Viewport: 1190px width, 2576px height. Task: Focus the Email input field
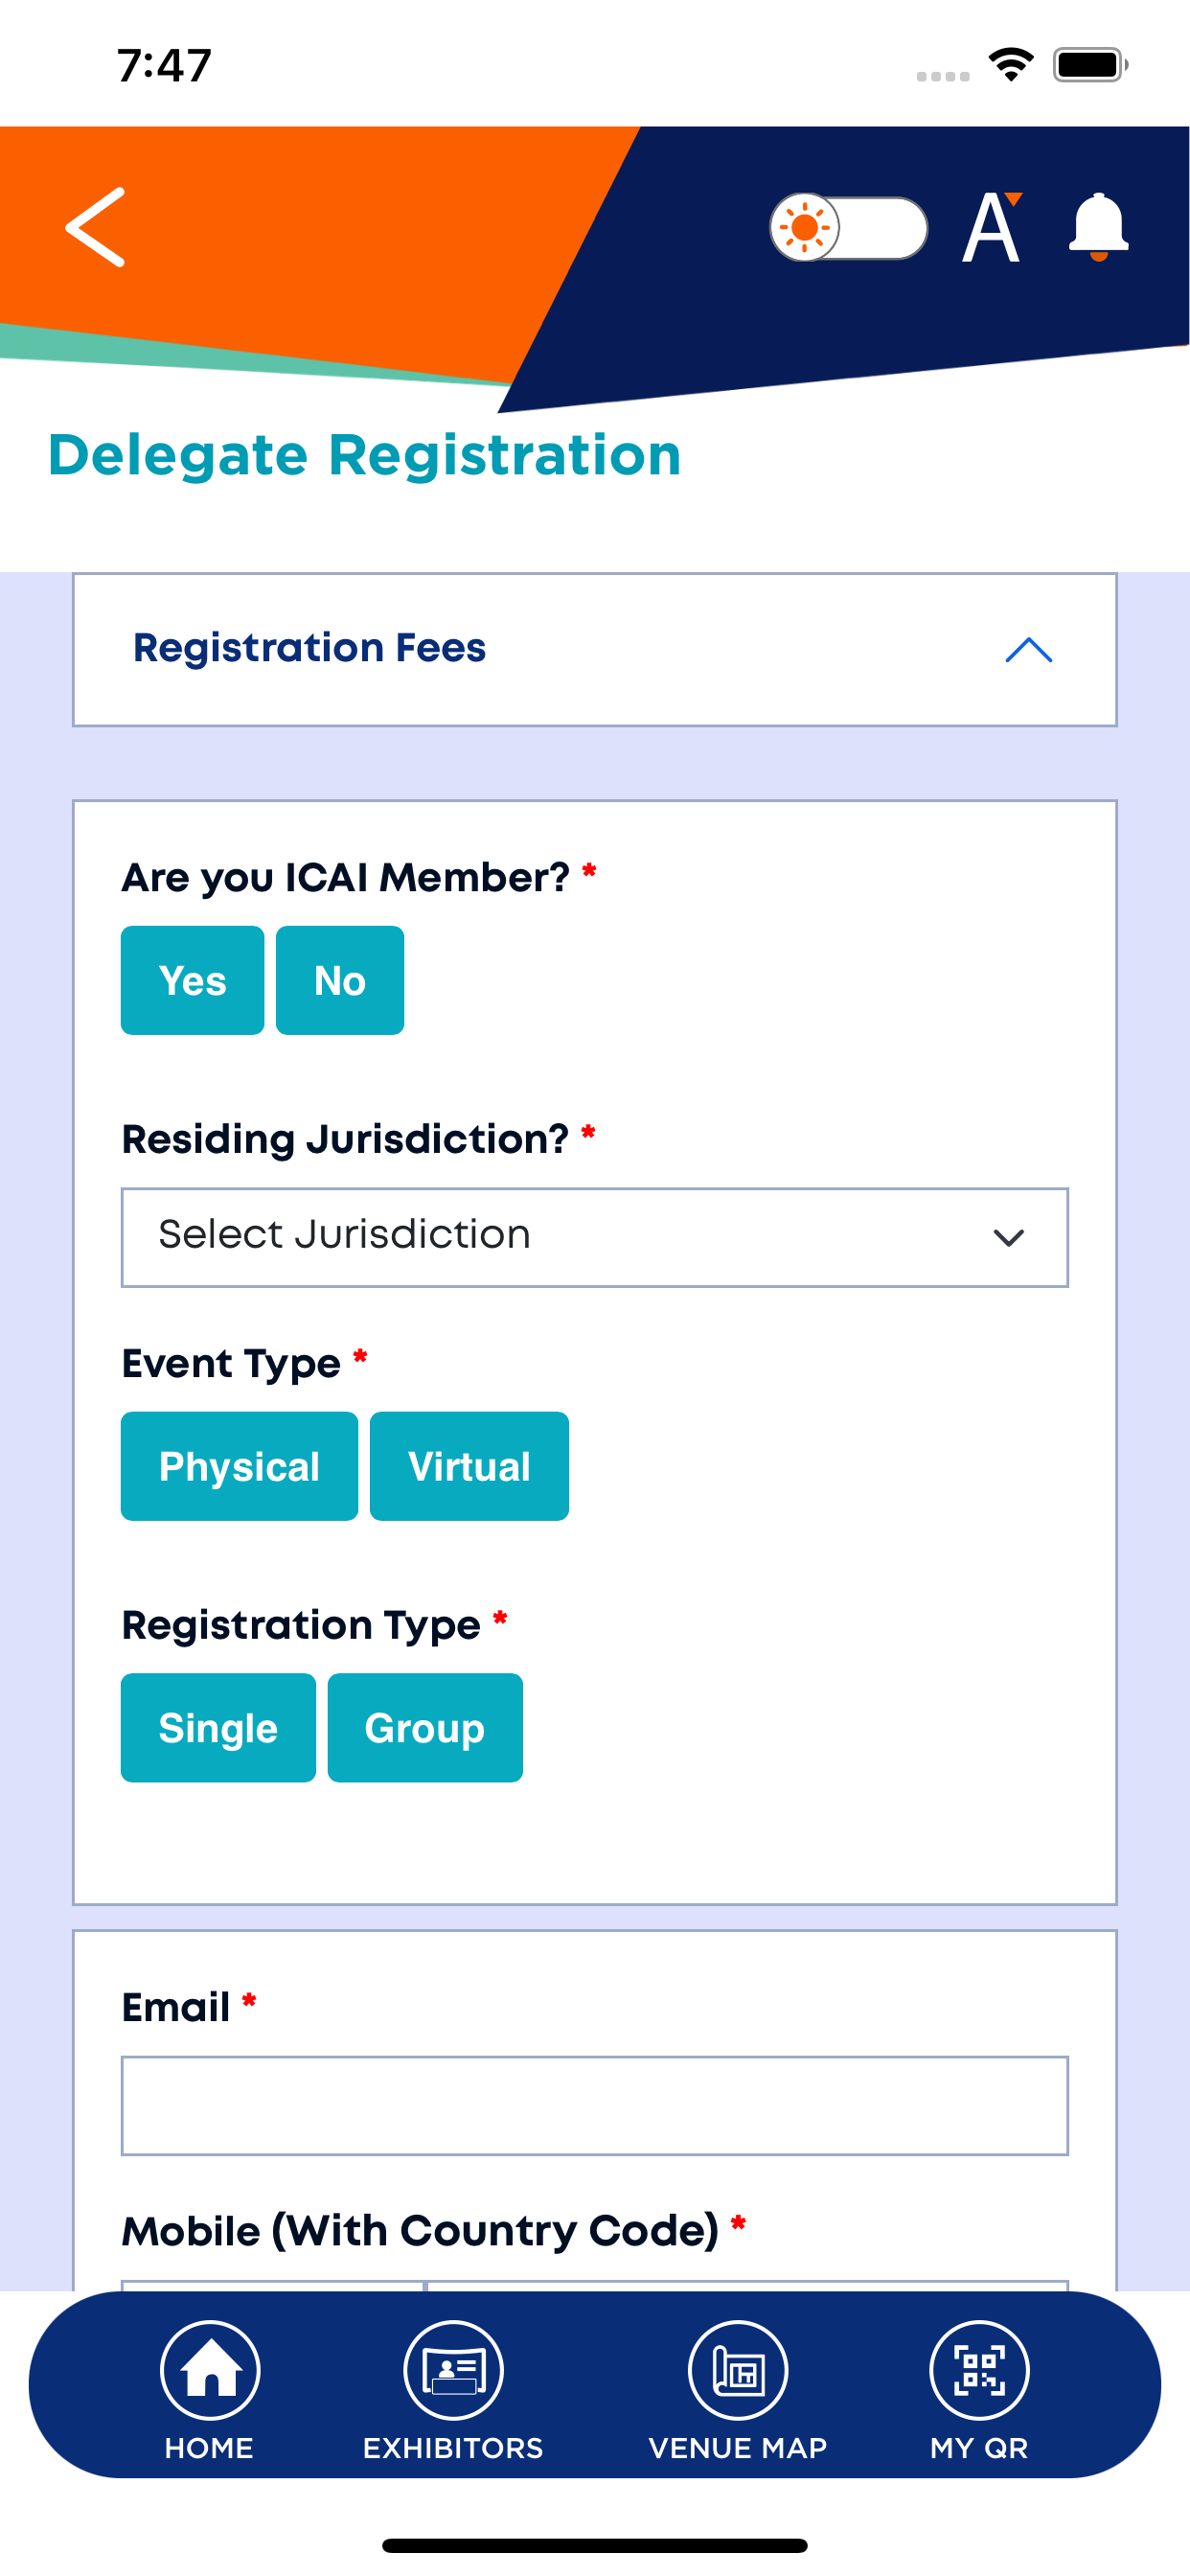(x=595, y=2105)
